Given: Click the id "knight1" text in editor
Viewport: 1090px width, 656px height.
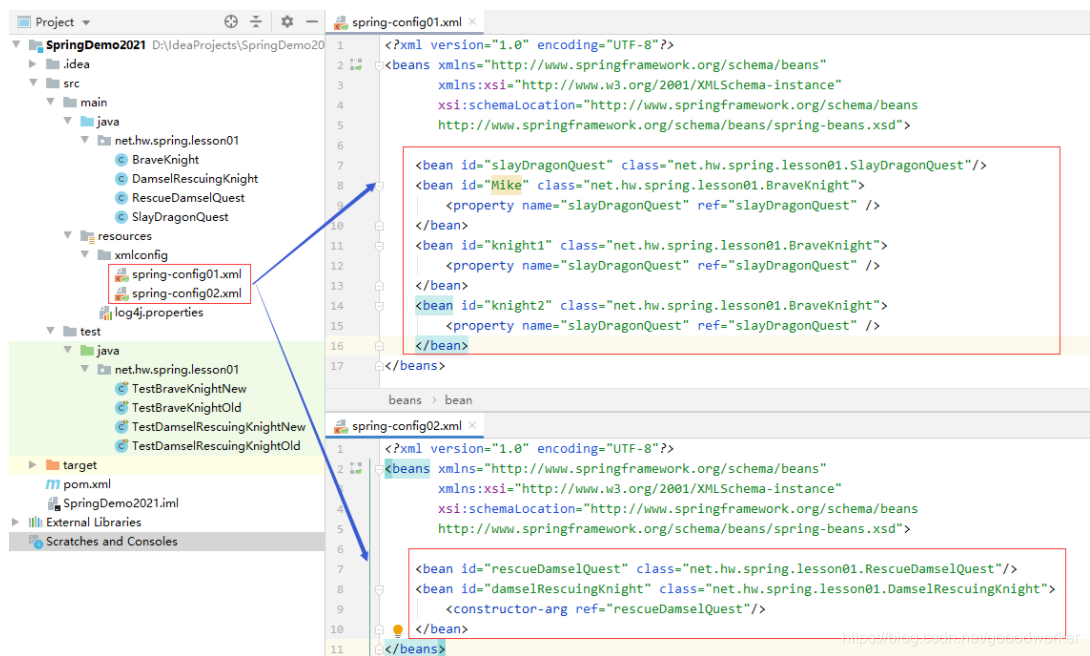Looking at the screenshot, I should [518, 245].
